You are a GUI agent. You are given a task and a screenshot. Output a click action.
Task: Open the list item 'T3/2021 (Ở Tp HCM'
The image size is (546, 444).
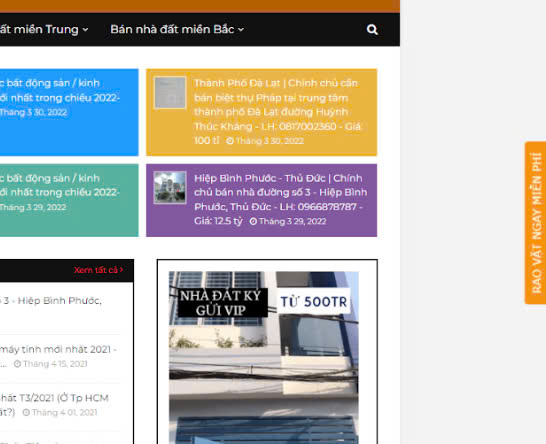click(x=54, y=398)
